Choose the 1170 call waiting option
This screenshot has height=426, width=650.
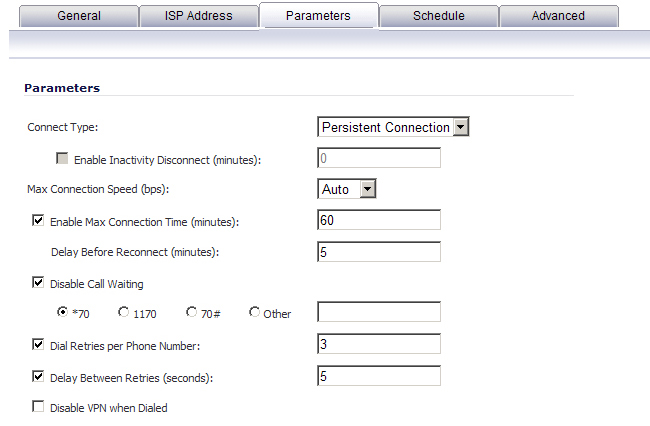[124, 312]
